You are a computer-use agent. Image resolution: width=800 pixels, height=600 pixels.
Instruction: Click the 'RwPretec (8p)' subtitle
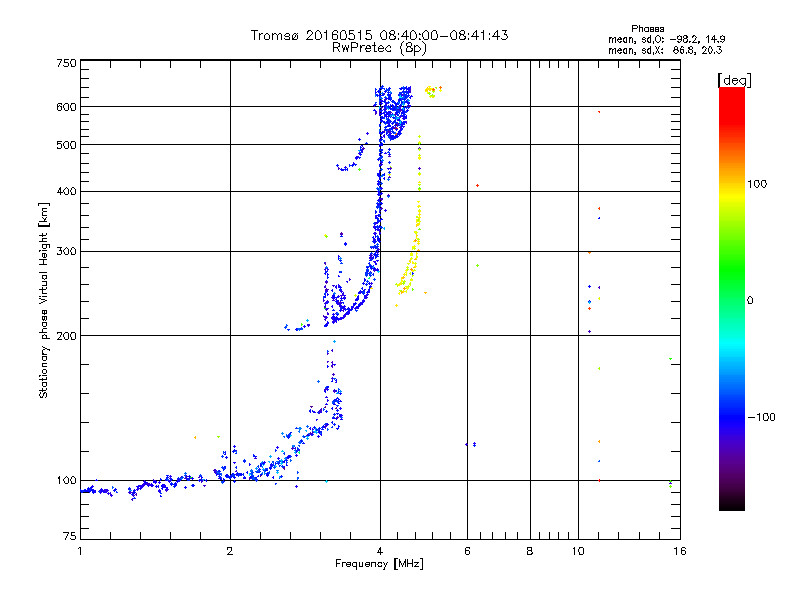[379, 48]
